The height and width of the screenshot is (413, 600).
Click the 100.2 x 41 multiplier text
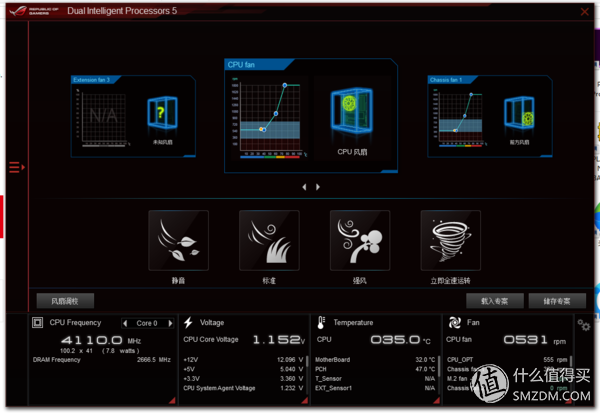76,351
